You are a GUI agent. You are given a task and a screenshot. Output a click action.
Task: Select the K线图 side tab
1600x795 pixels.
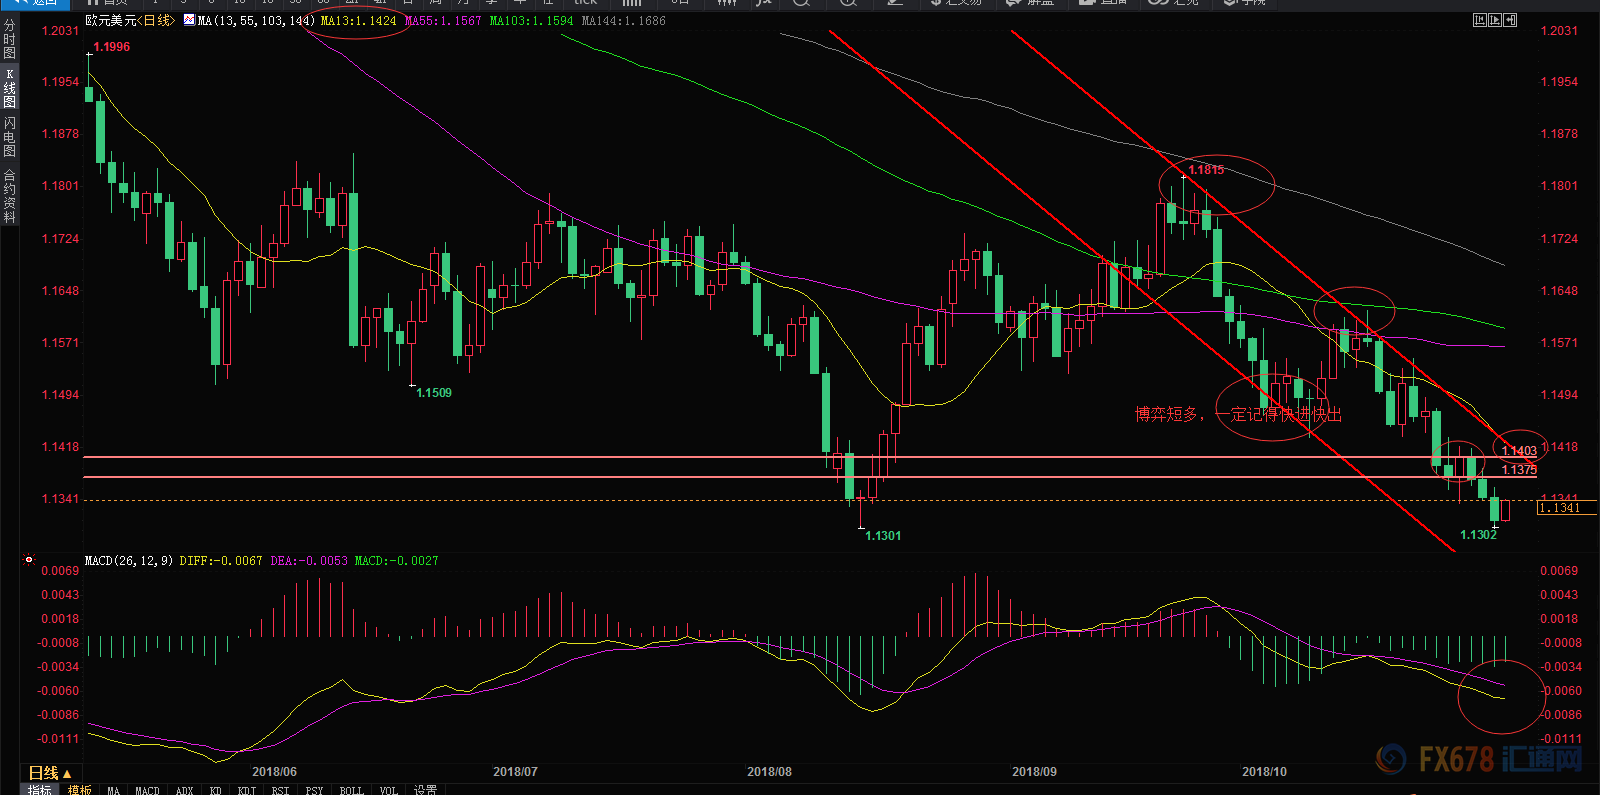click(9, 88)
